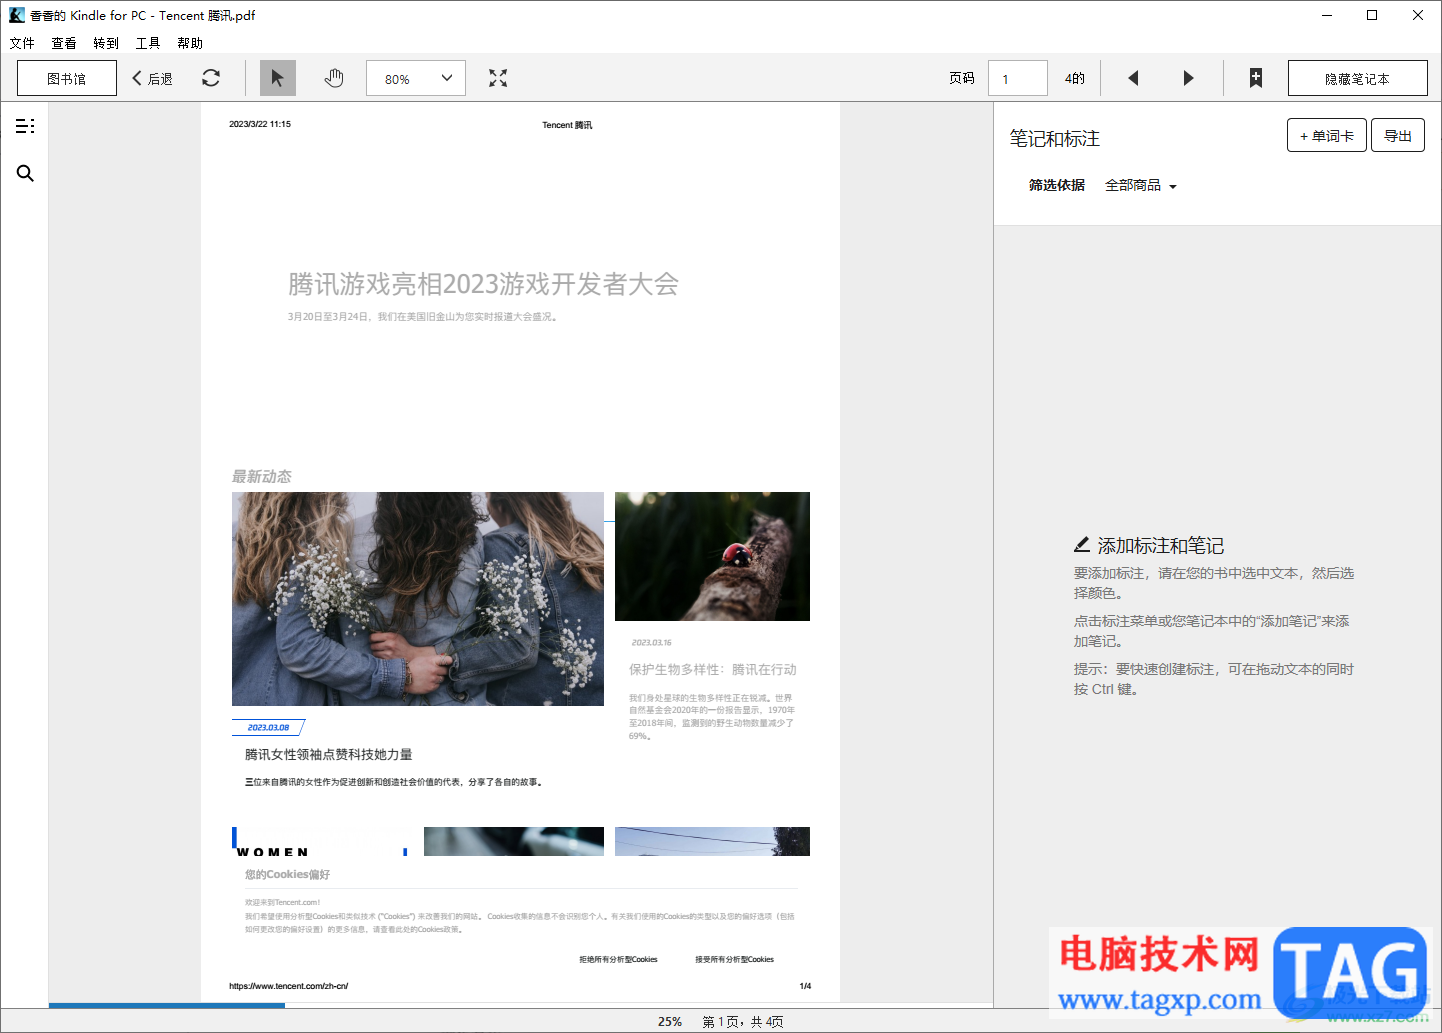Open the table of contents icon

tap(25, 126)
